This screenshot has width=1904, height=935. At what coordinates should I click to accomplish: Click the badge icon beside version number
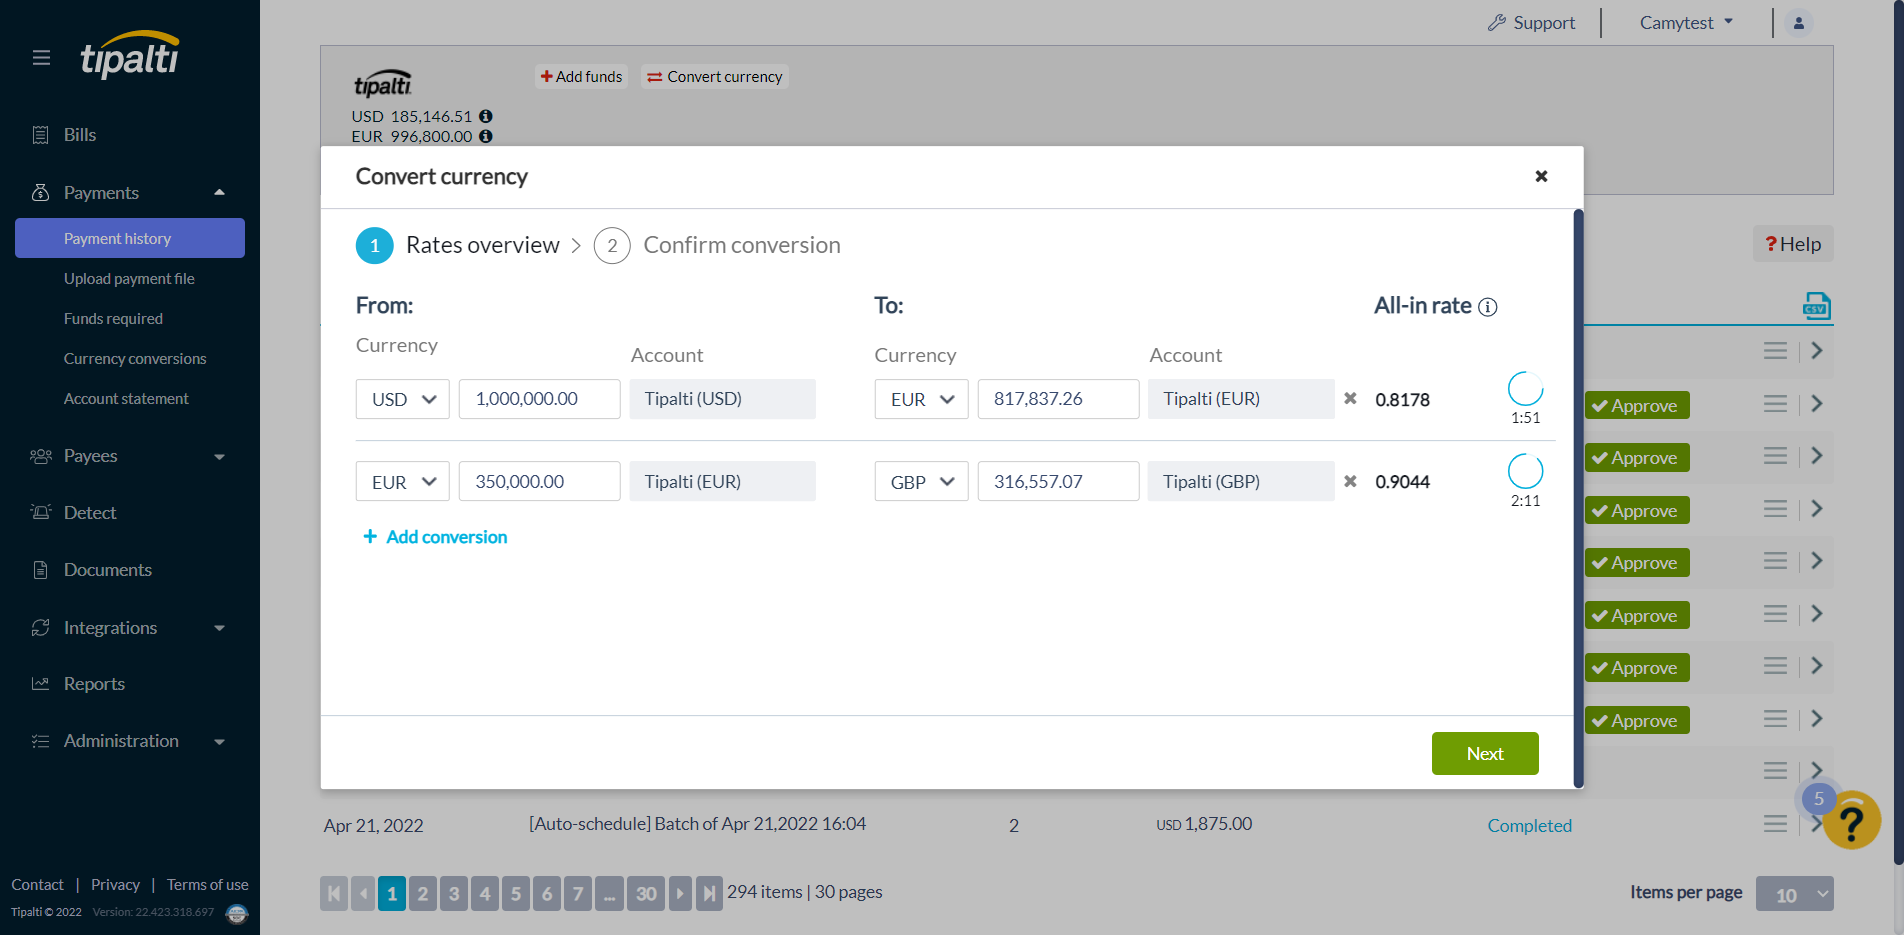(237, 913)
